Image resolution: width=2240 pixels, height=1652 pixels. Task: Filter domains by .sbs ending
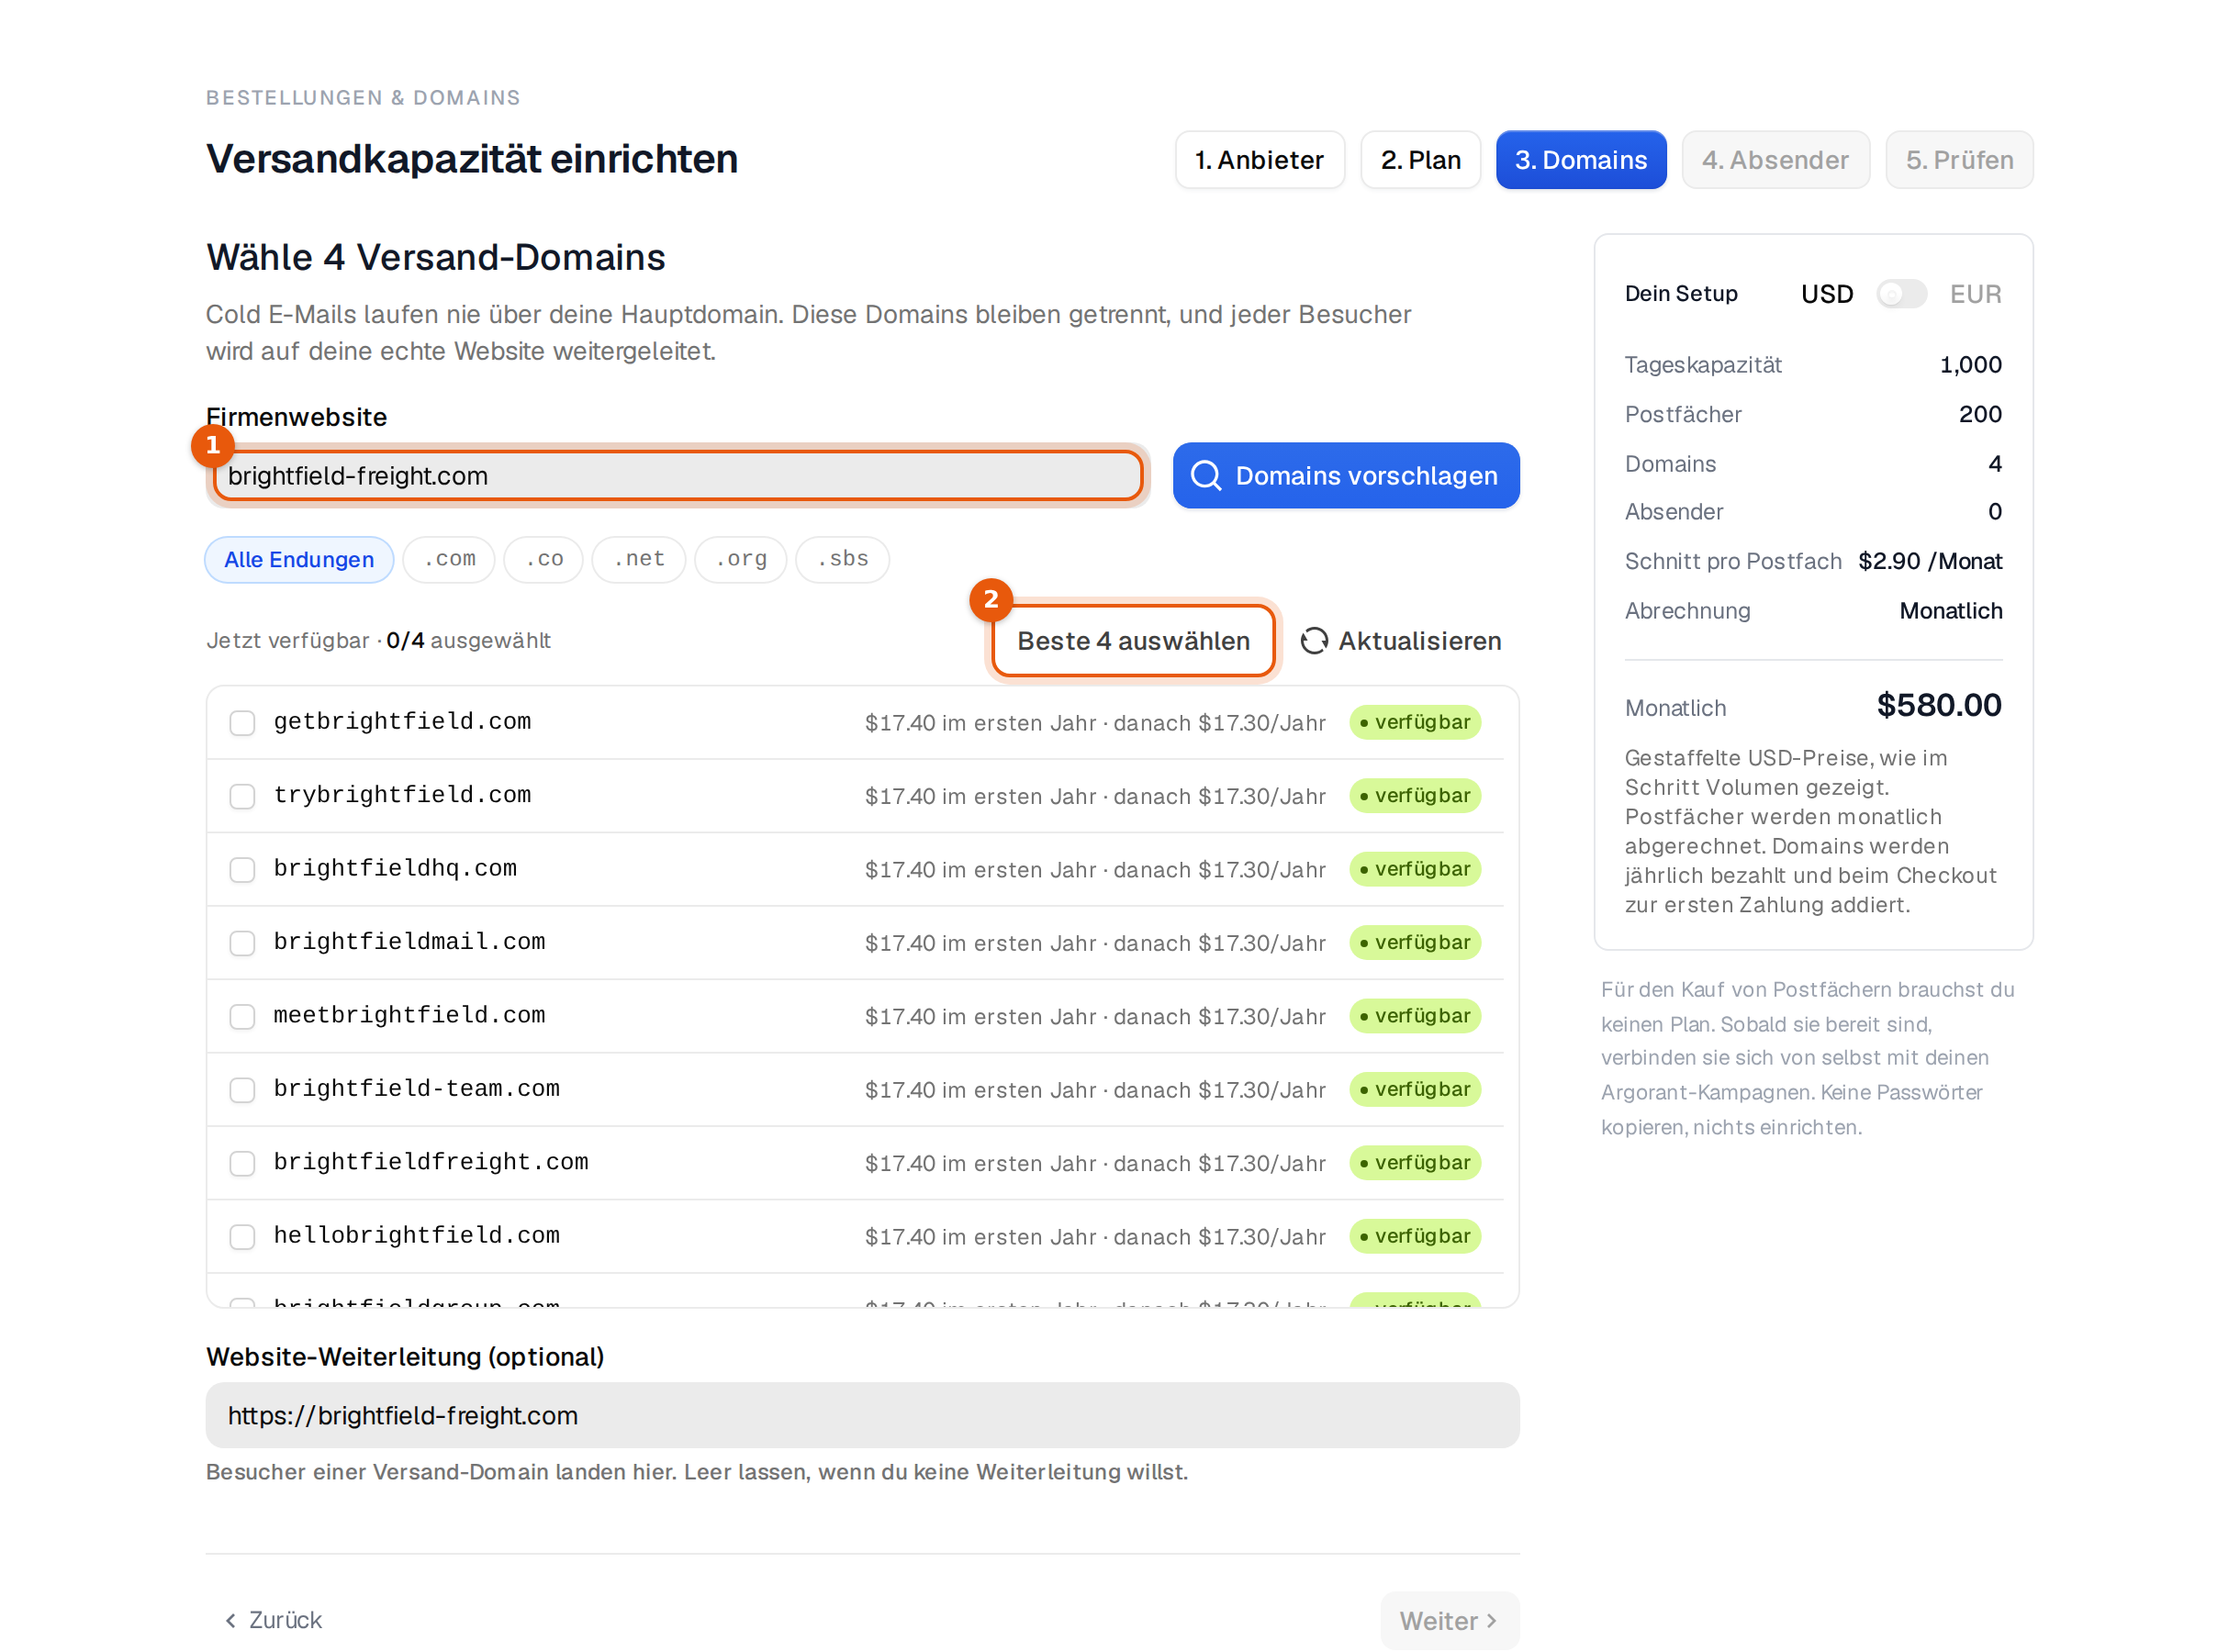(x=842, y=560)
